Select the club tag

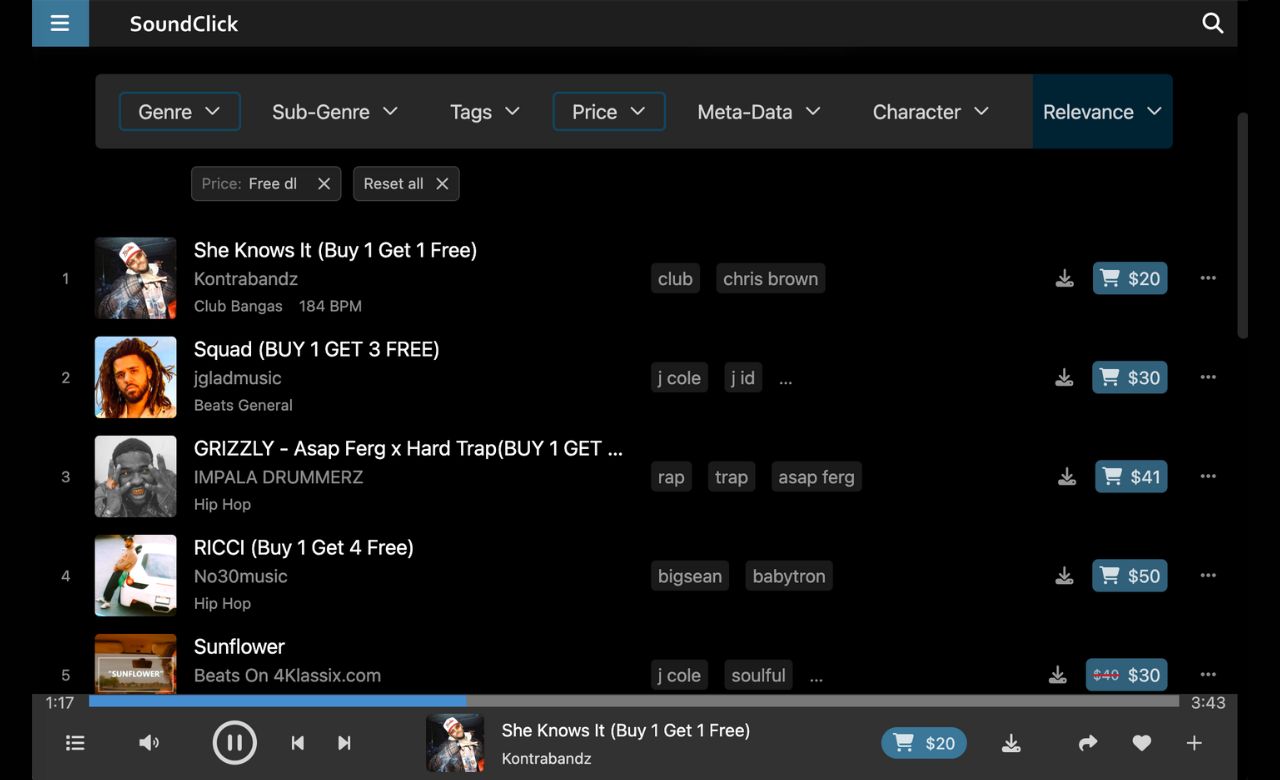tap(675, 279)
